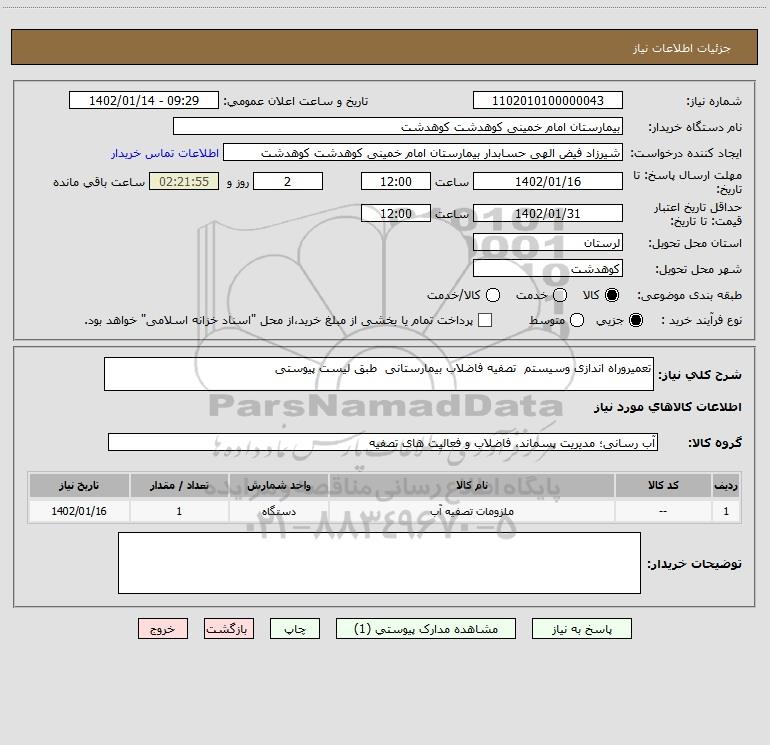
Task: Click the buyer description text area
Action: coord(379,563)
